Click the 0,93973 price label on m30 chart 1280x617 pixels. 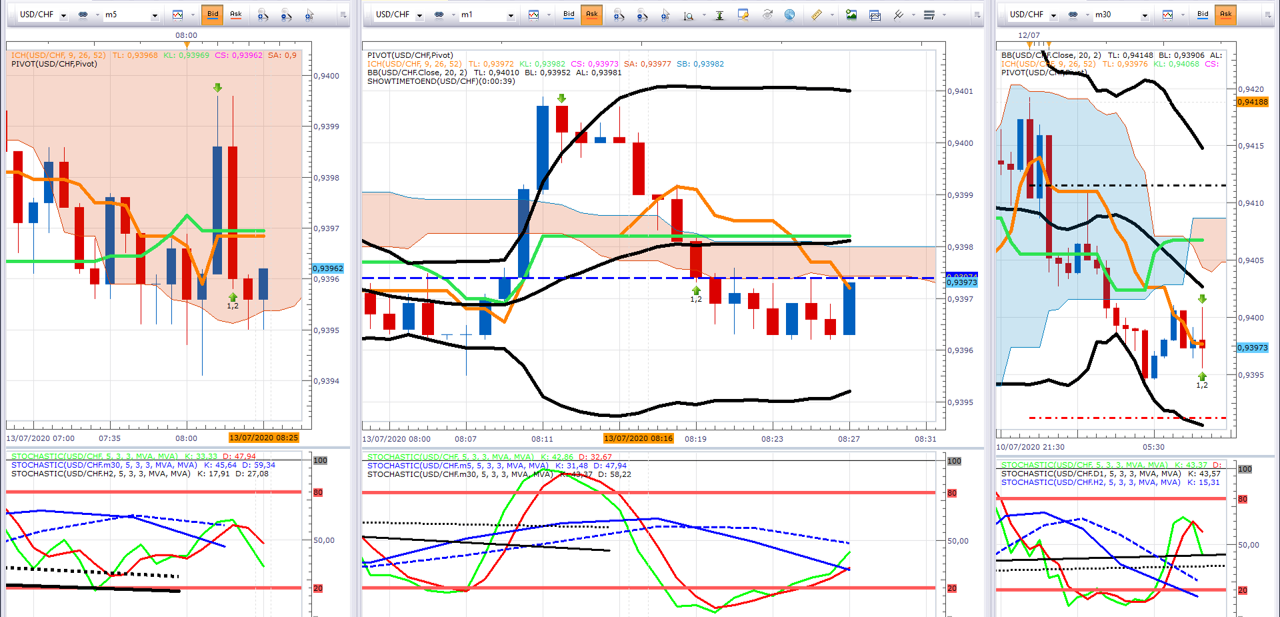click(x=1252, y=347)
